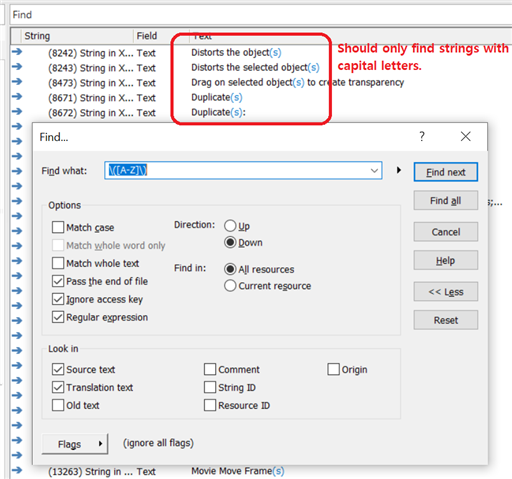
Task: Click the Find panel title
Action: 22,15
